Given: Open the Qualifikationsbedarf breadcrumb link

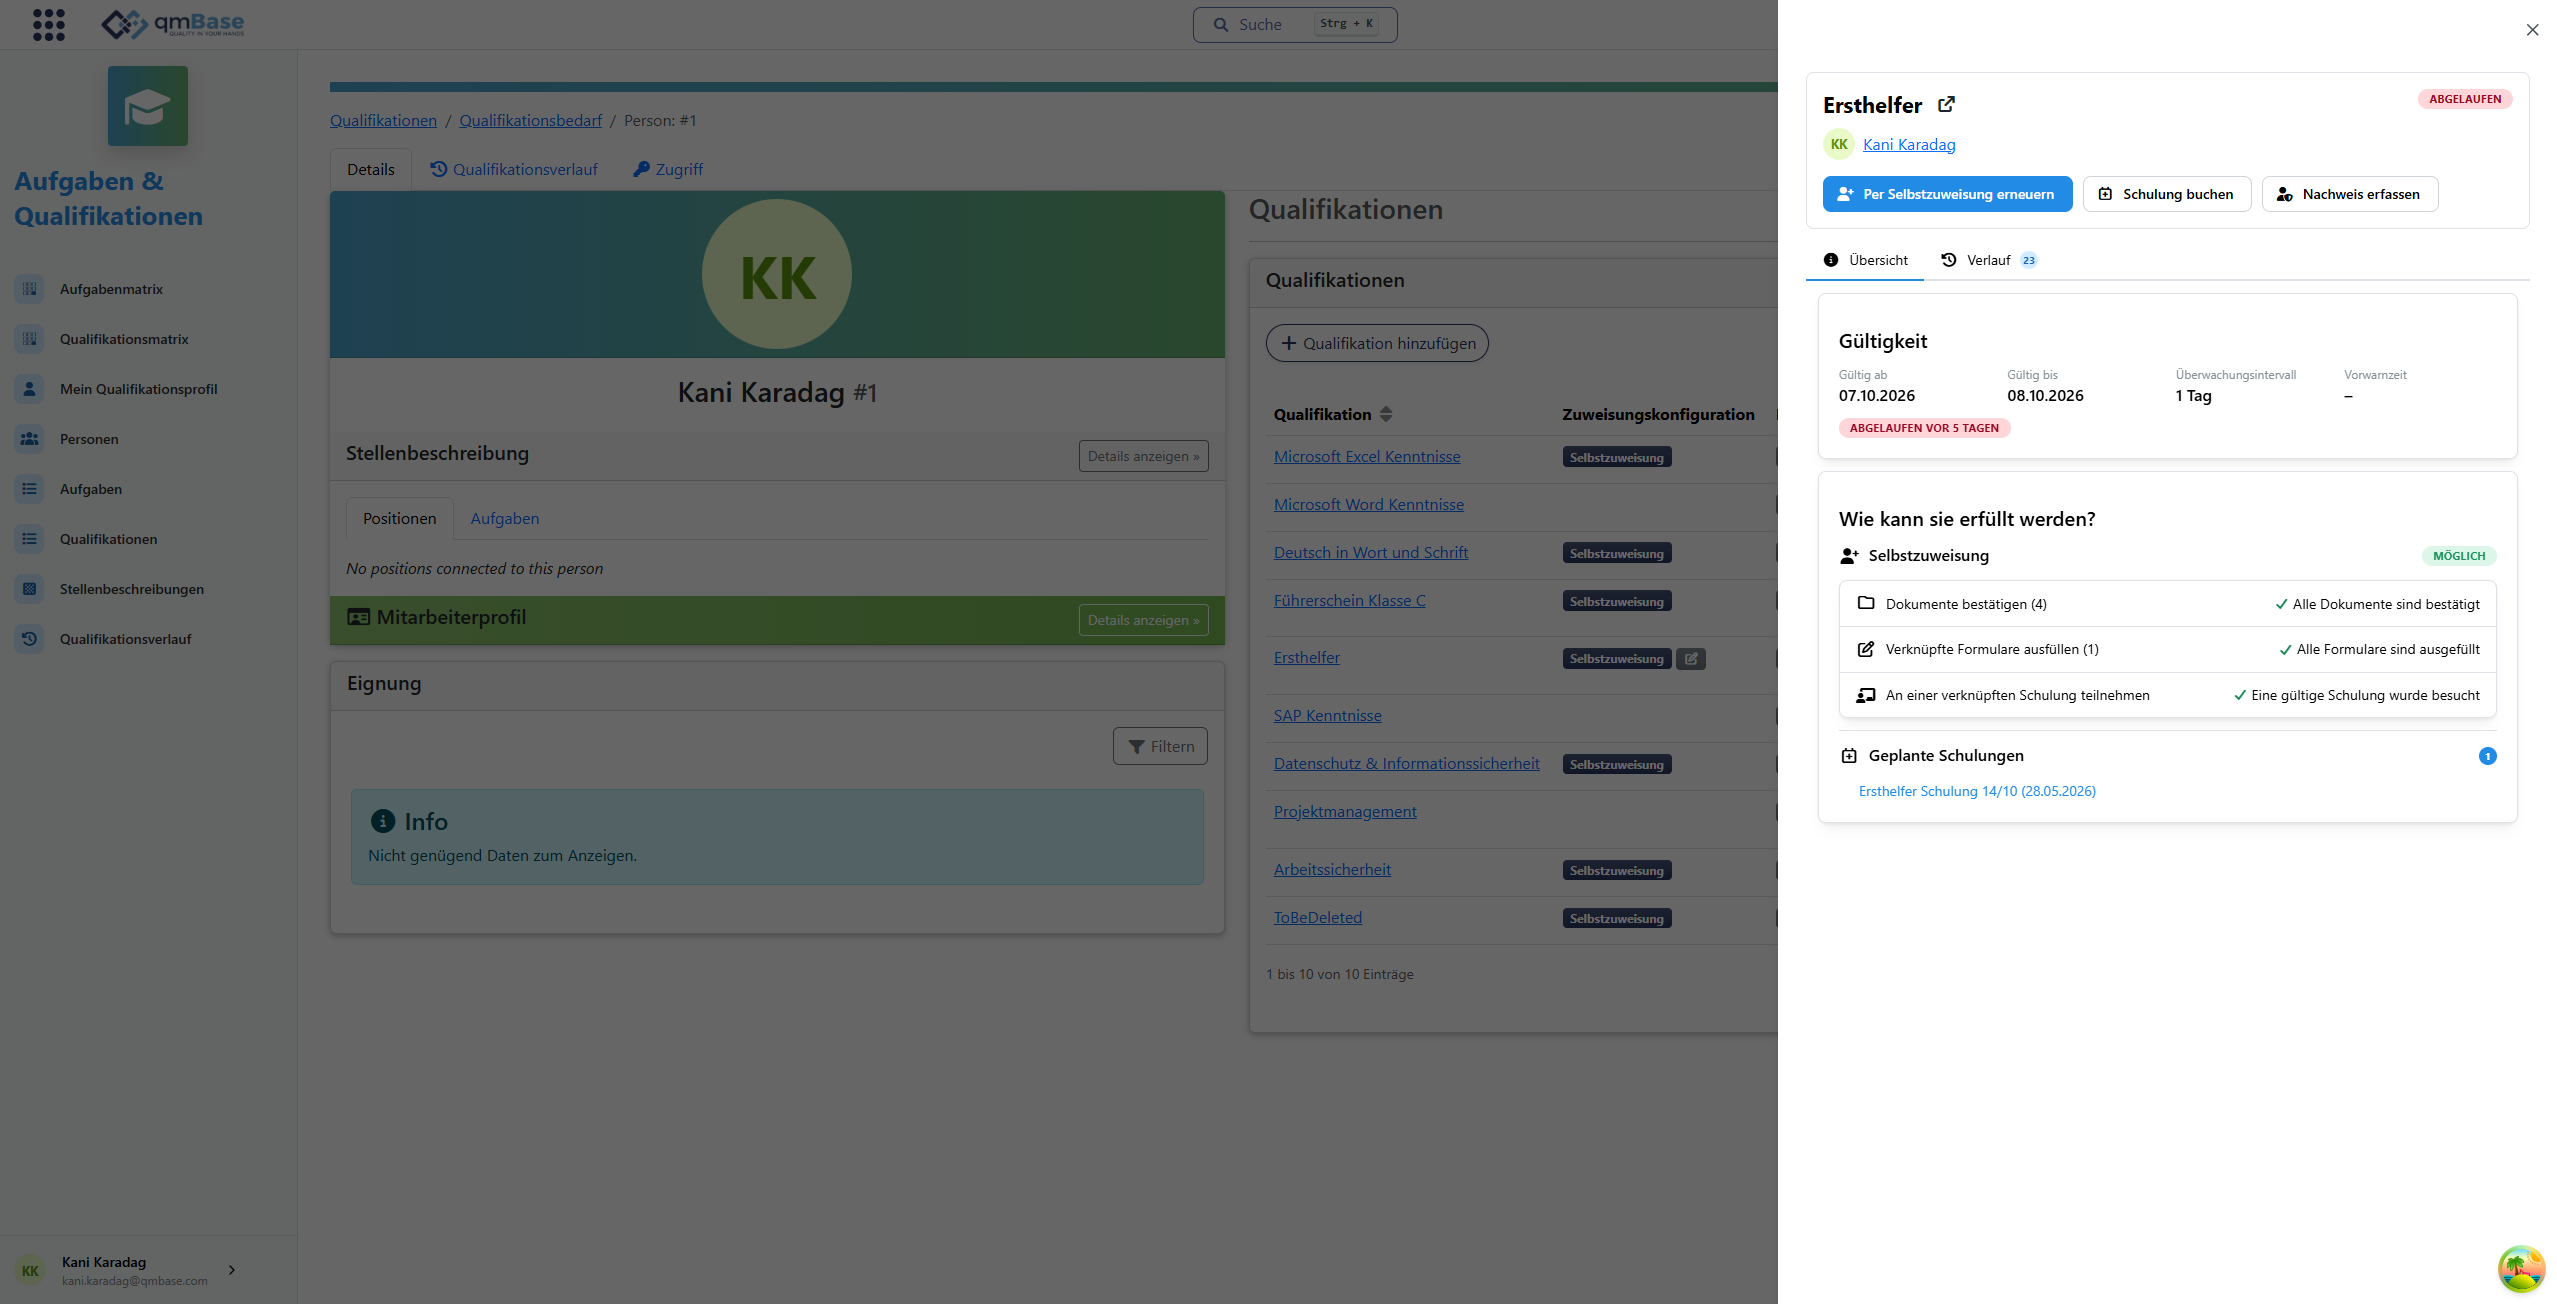Looking at the screenshot, I should [x=531, y=120].
